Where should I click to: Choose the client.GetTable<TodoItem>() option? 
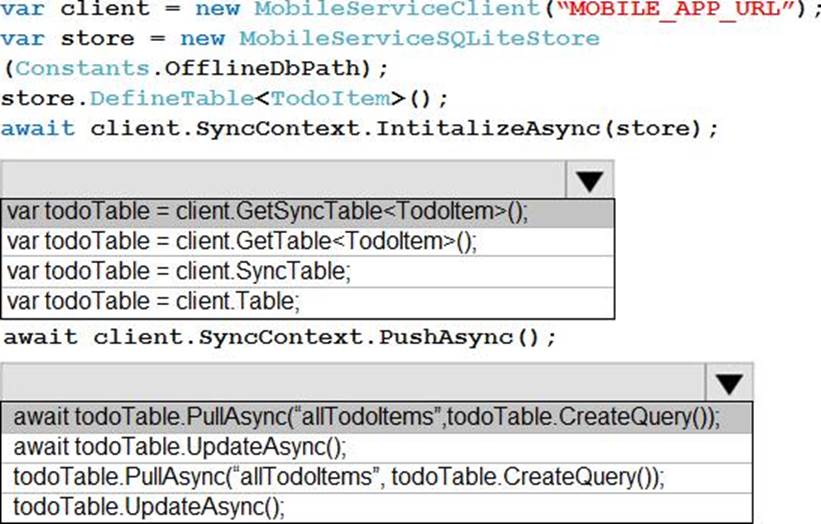coord(242,242)
